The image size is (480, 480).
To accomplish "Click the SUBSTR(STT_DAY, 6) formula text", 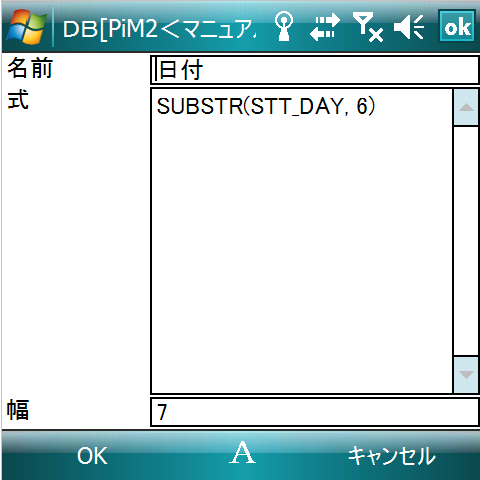I will (266, 107).
